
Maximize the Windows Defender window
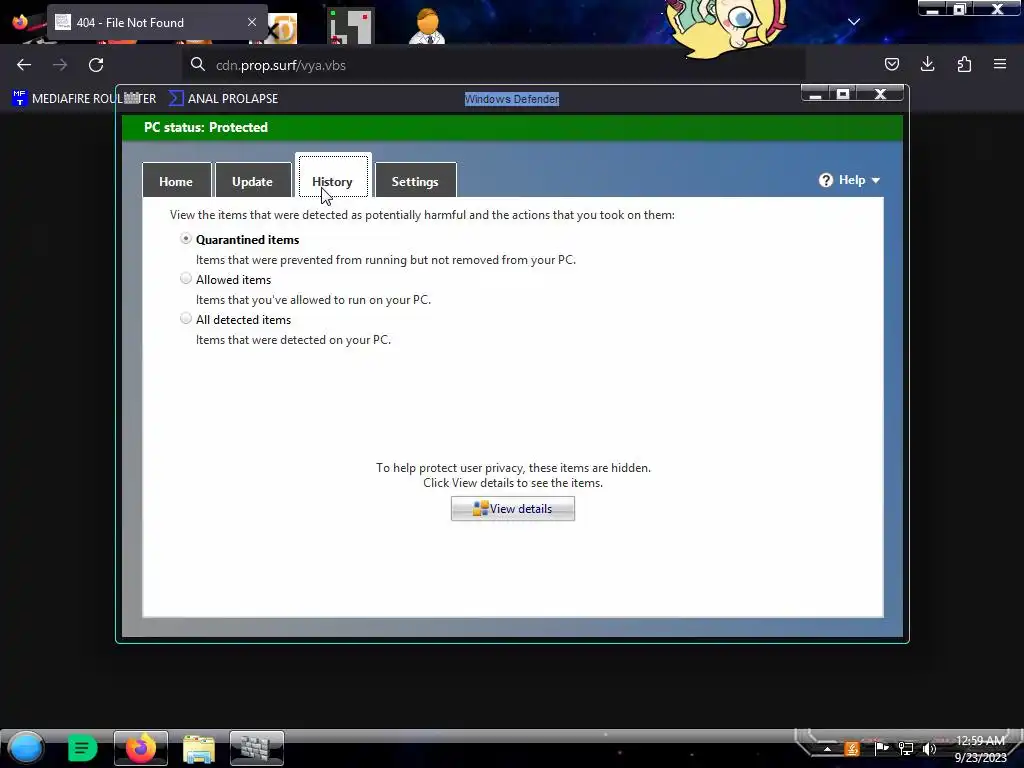coord(843,94)
